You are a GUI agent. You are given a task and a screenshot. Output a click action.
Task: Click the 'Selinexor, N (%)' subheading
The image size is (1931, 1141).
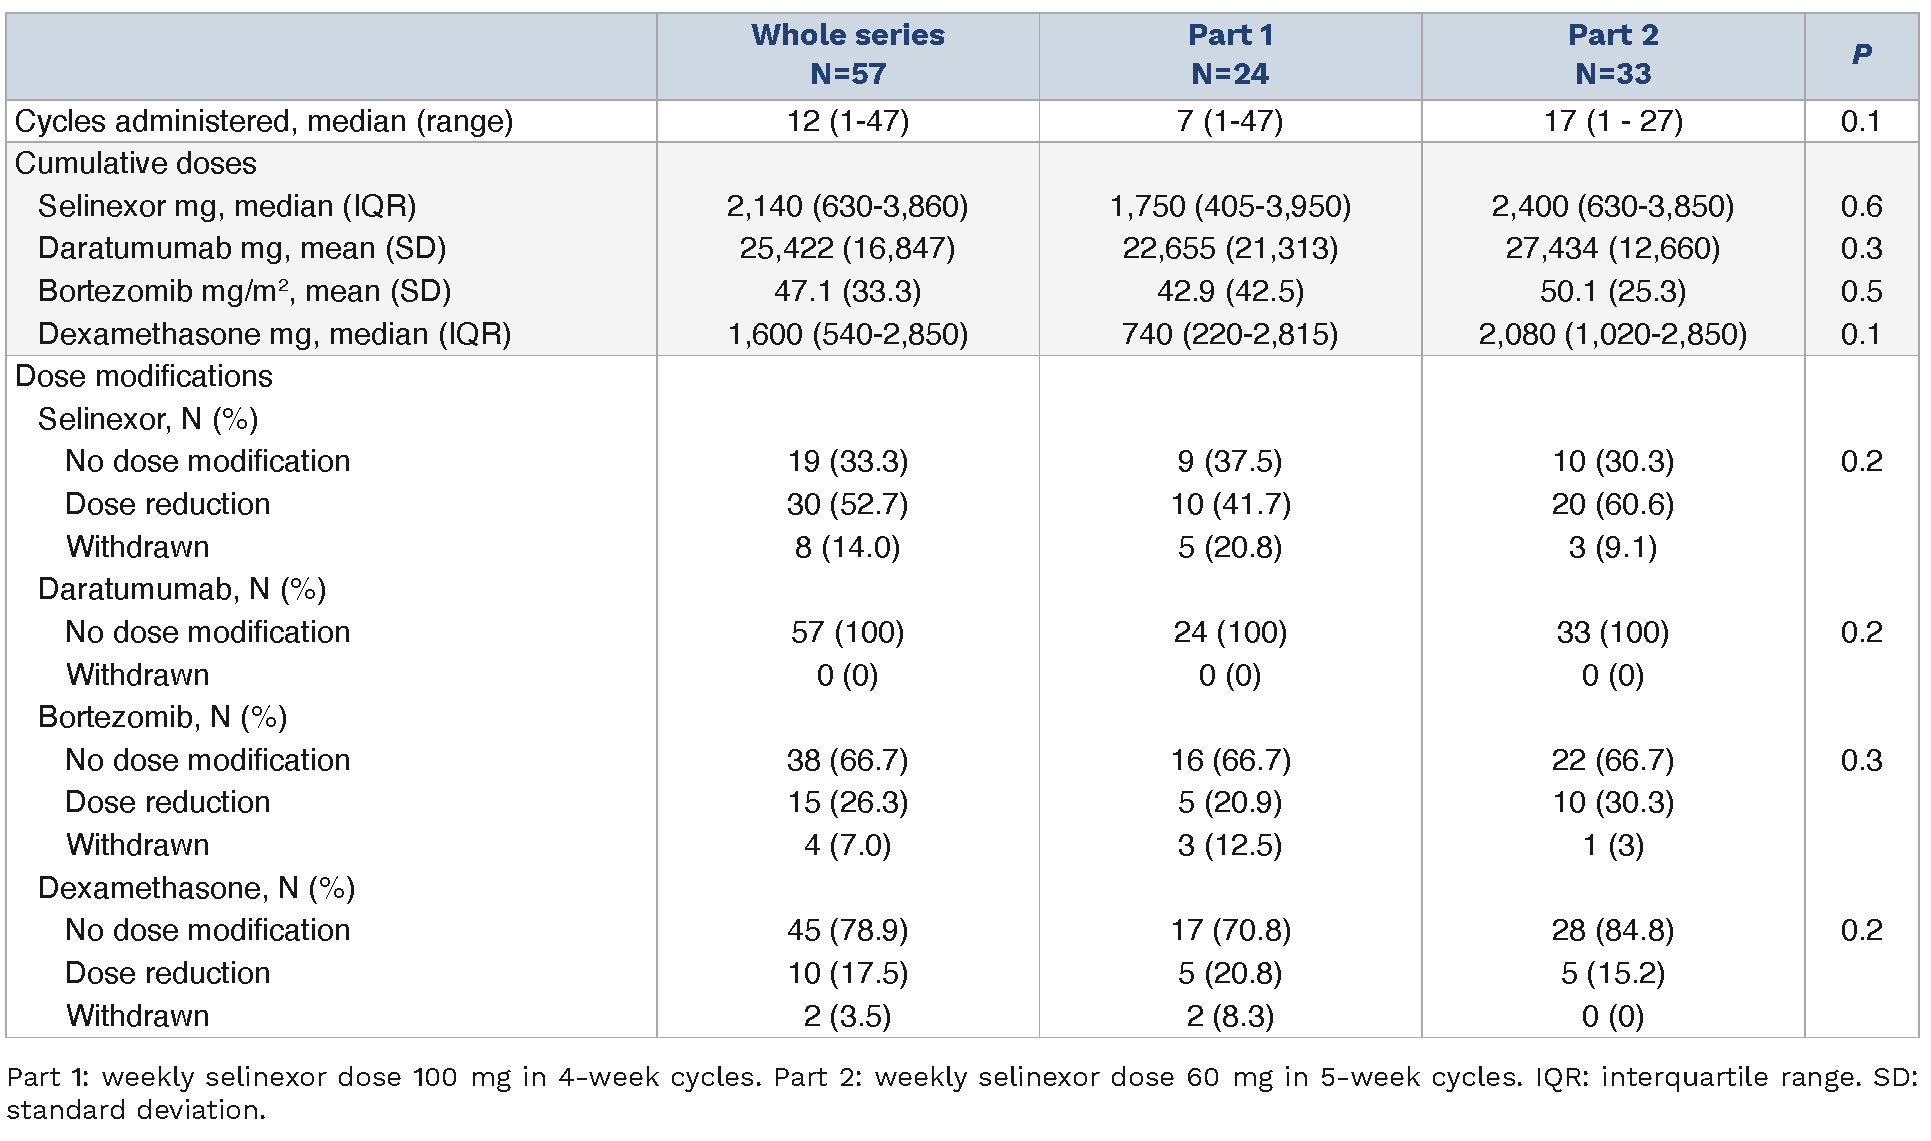tap(148, 419)
